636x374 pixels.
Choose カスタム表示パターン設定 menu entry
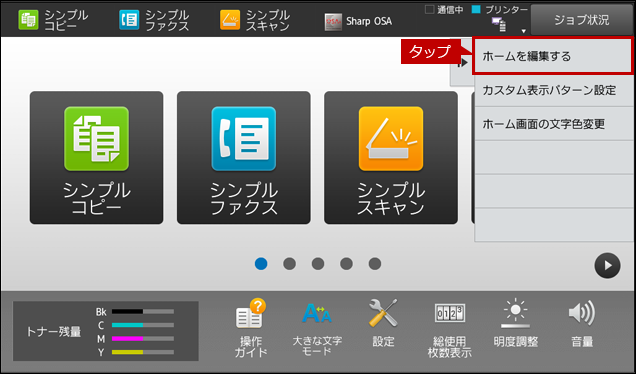click(553, 90)
